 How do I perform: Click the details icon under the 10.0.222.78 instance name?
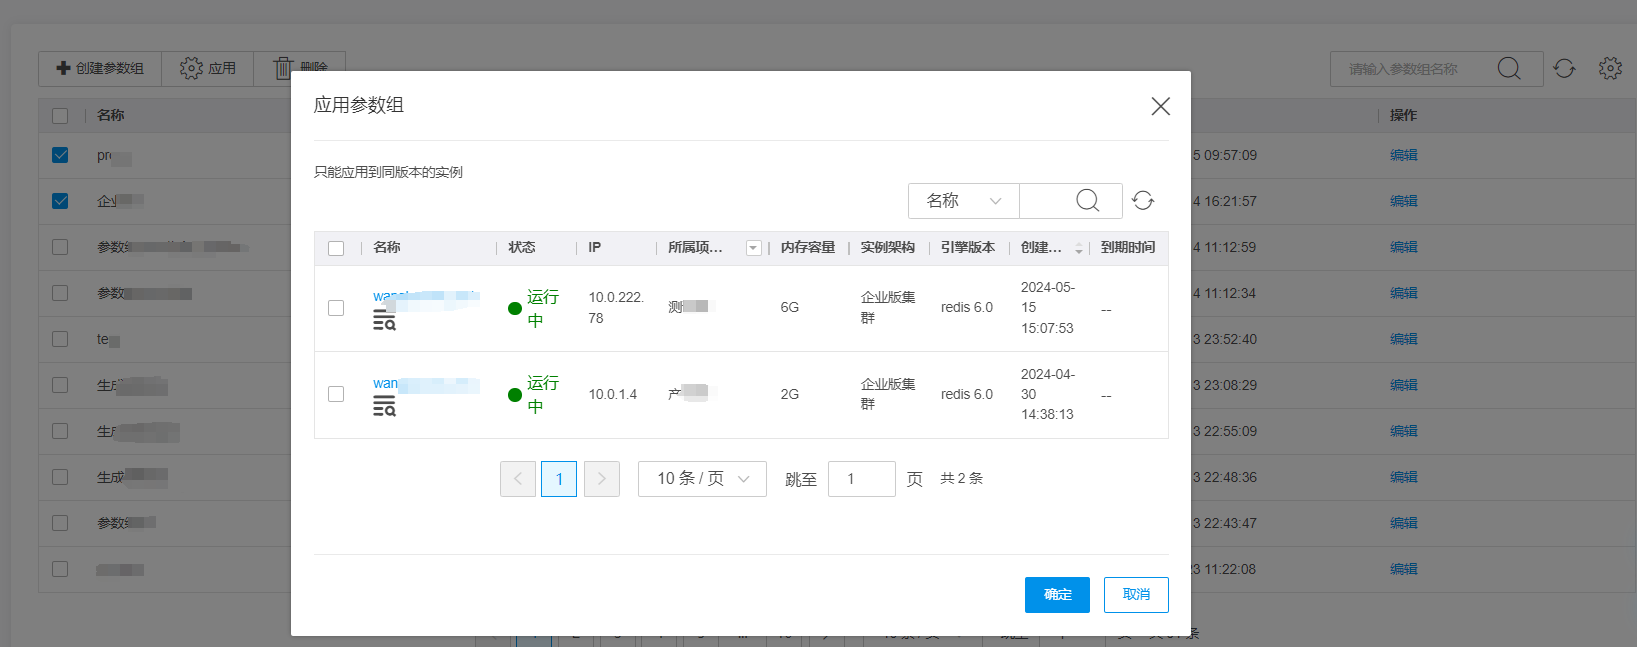384,320
